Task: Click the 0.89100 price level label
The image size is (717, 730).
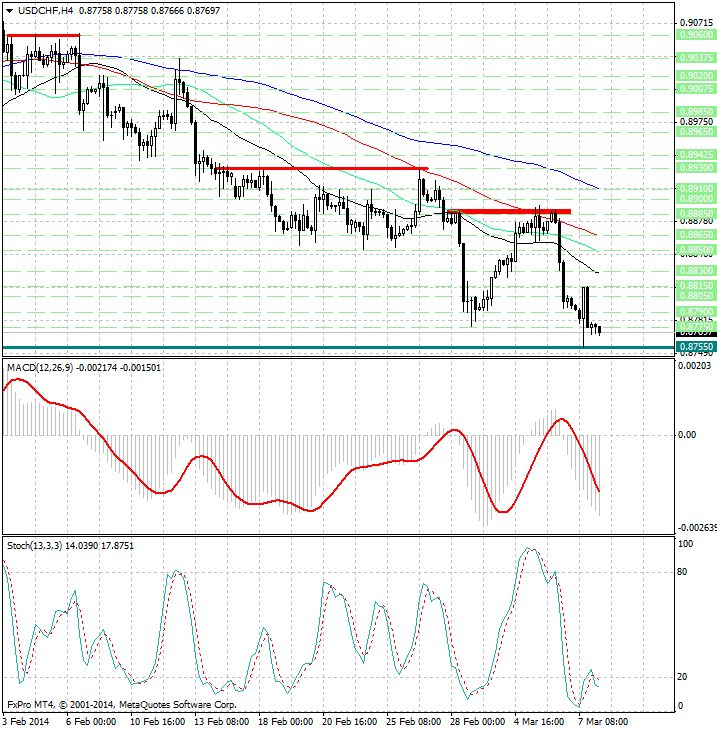Action: [x=696, y=189]
